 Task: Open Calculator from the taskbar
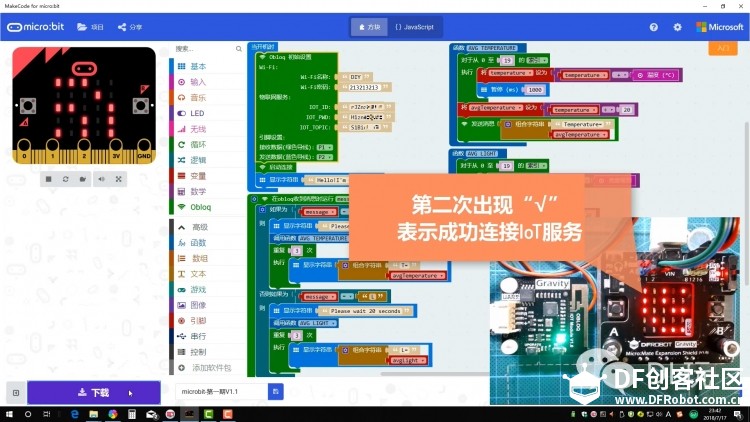(x=132, y=414)
